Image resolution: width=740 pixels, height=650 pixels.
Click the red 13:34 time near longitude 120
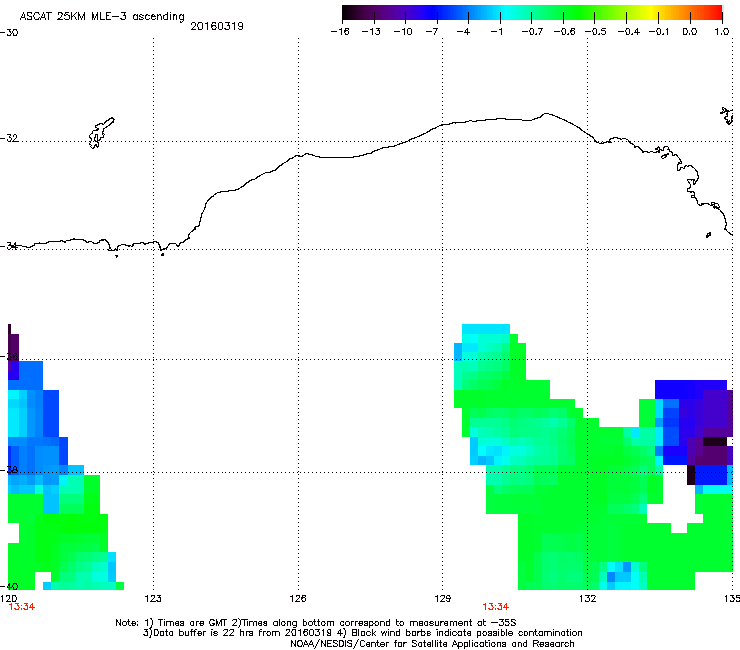coord(22,607)
